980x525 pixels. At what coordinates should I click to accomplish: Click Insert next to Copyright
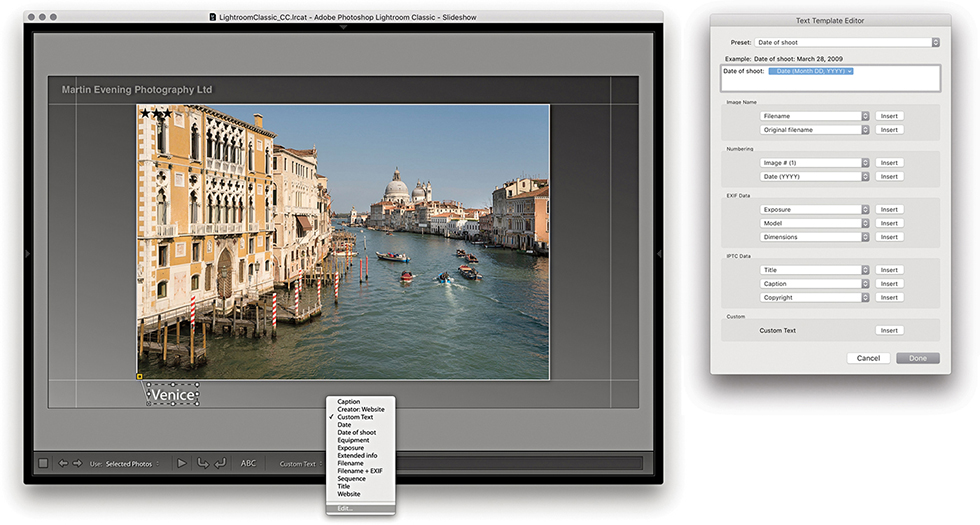[x=889, y=297]
